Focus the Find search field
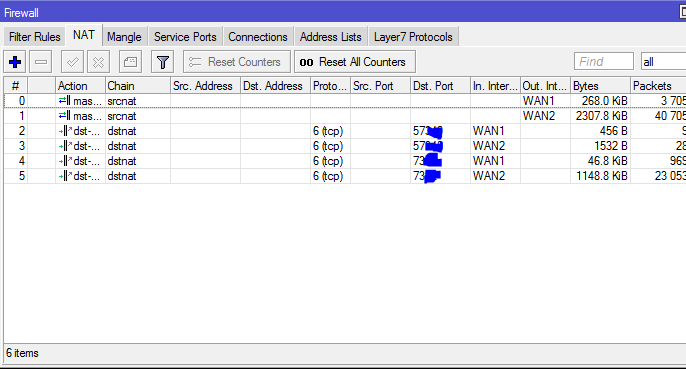 pyautogui.click(x=604, y=62)
